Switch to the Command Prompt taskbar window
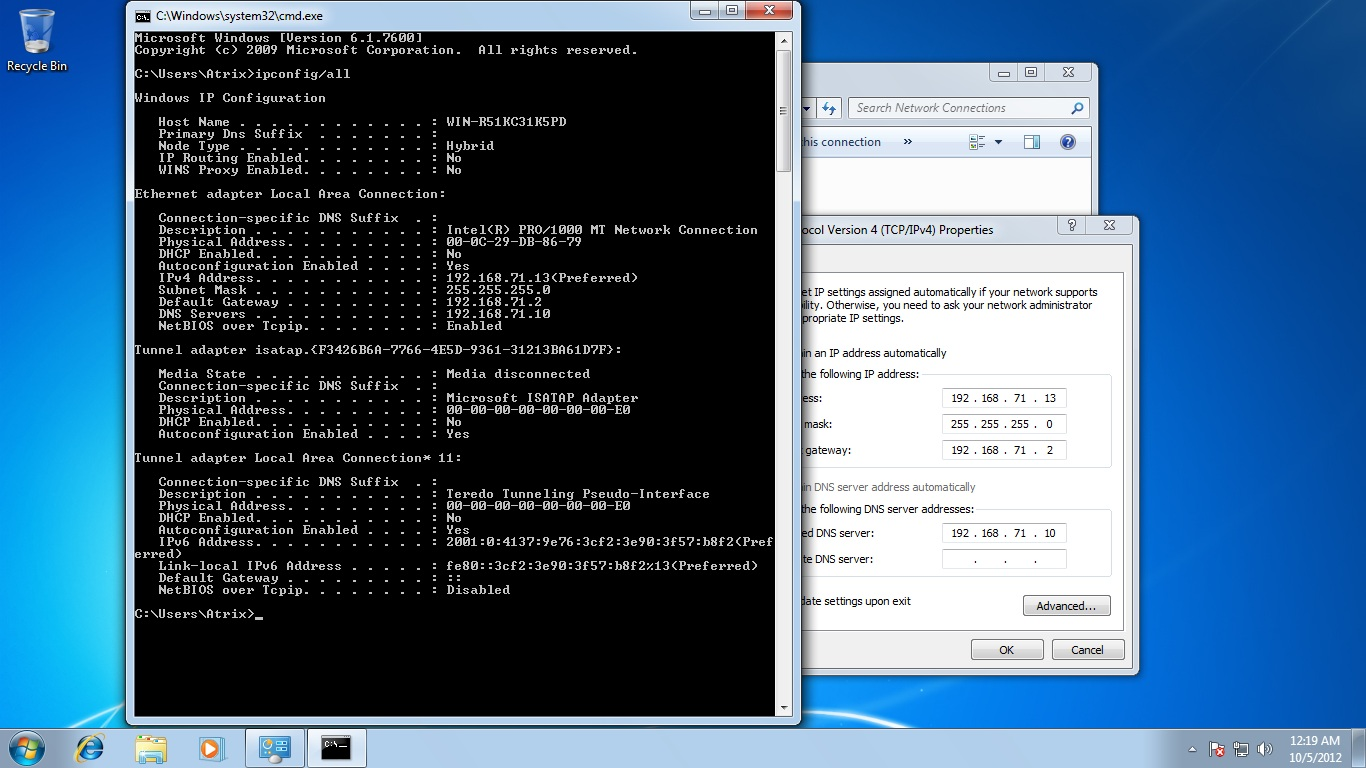 pos(336,748)
